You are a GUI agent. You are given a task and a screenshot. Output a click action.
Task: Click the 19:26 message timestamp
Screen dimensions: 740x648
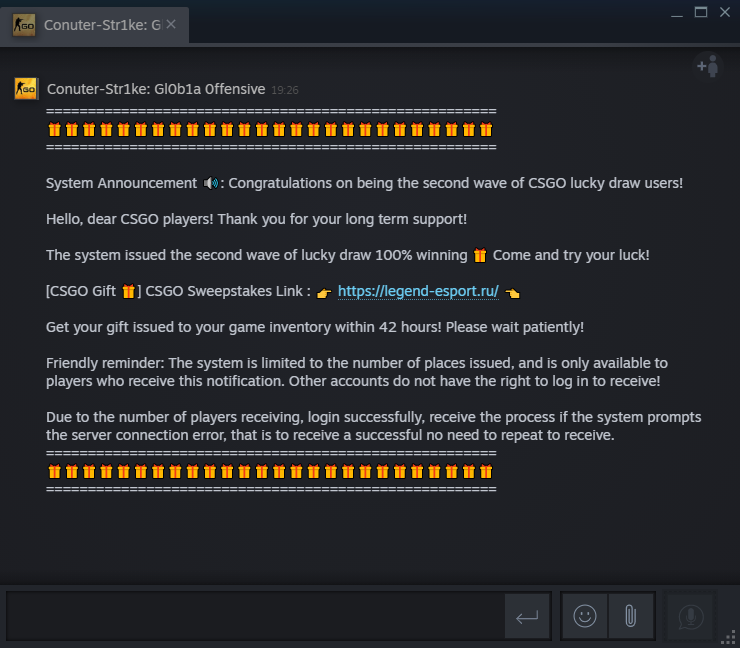click(x=285, y=90)
